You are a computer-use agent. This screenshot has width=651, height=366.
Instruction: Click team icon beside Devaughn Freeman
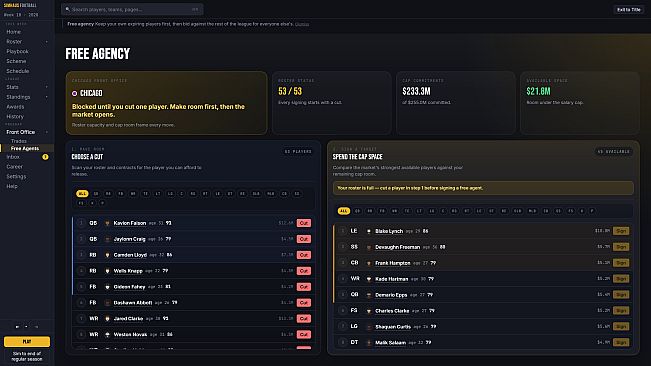point(369,247)
